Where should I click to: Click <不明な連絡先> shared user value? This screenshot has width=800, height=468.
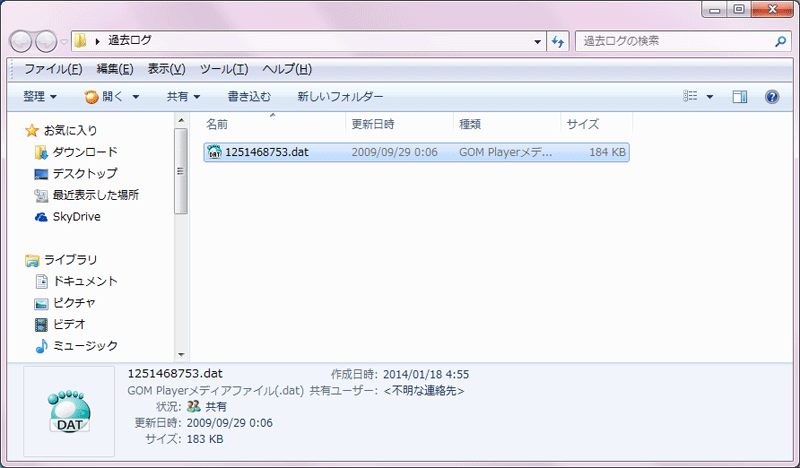click(423, 391)
